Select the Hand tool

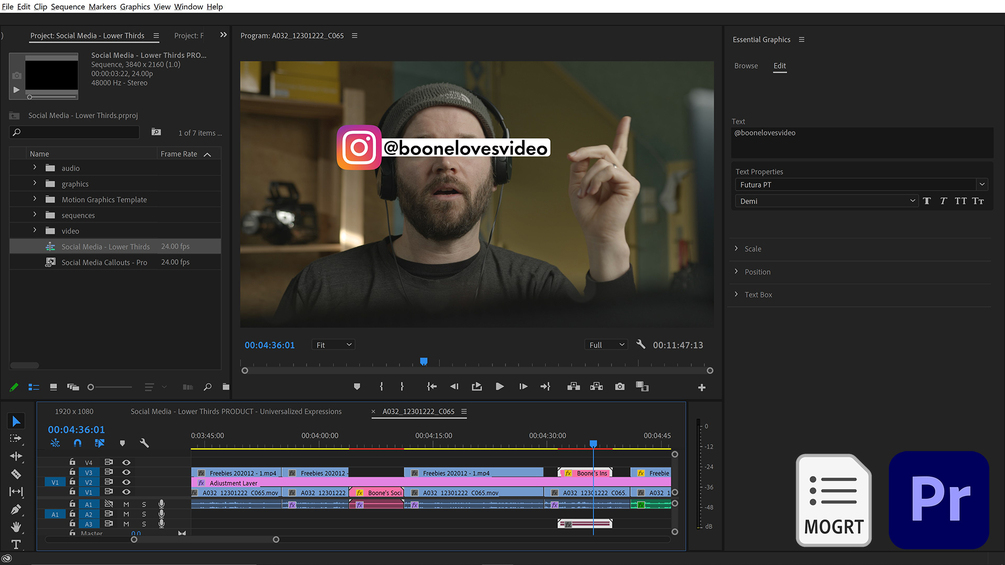tap(16, 527)
